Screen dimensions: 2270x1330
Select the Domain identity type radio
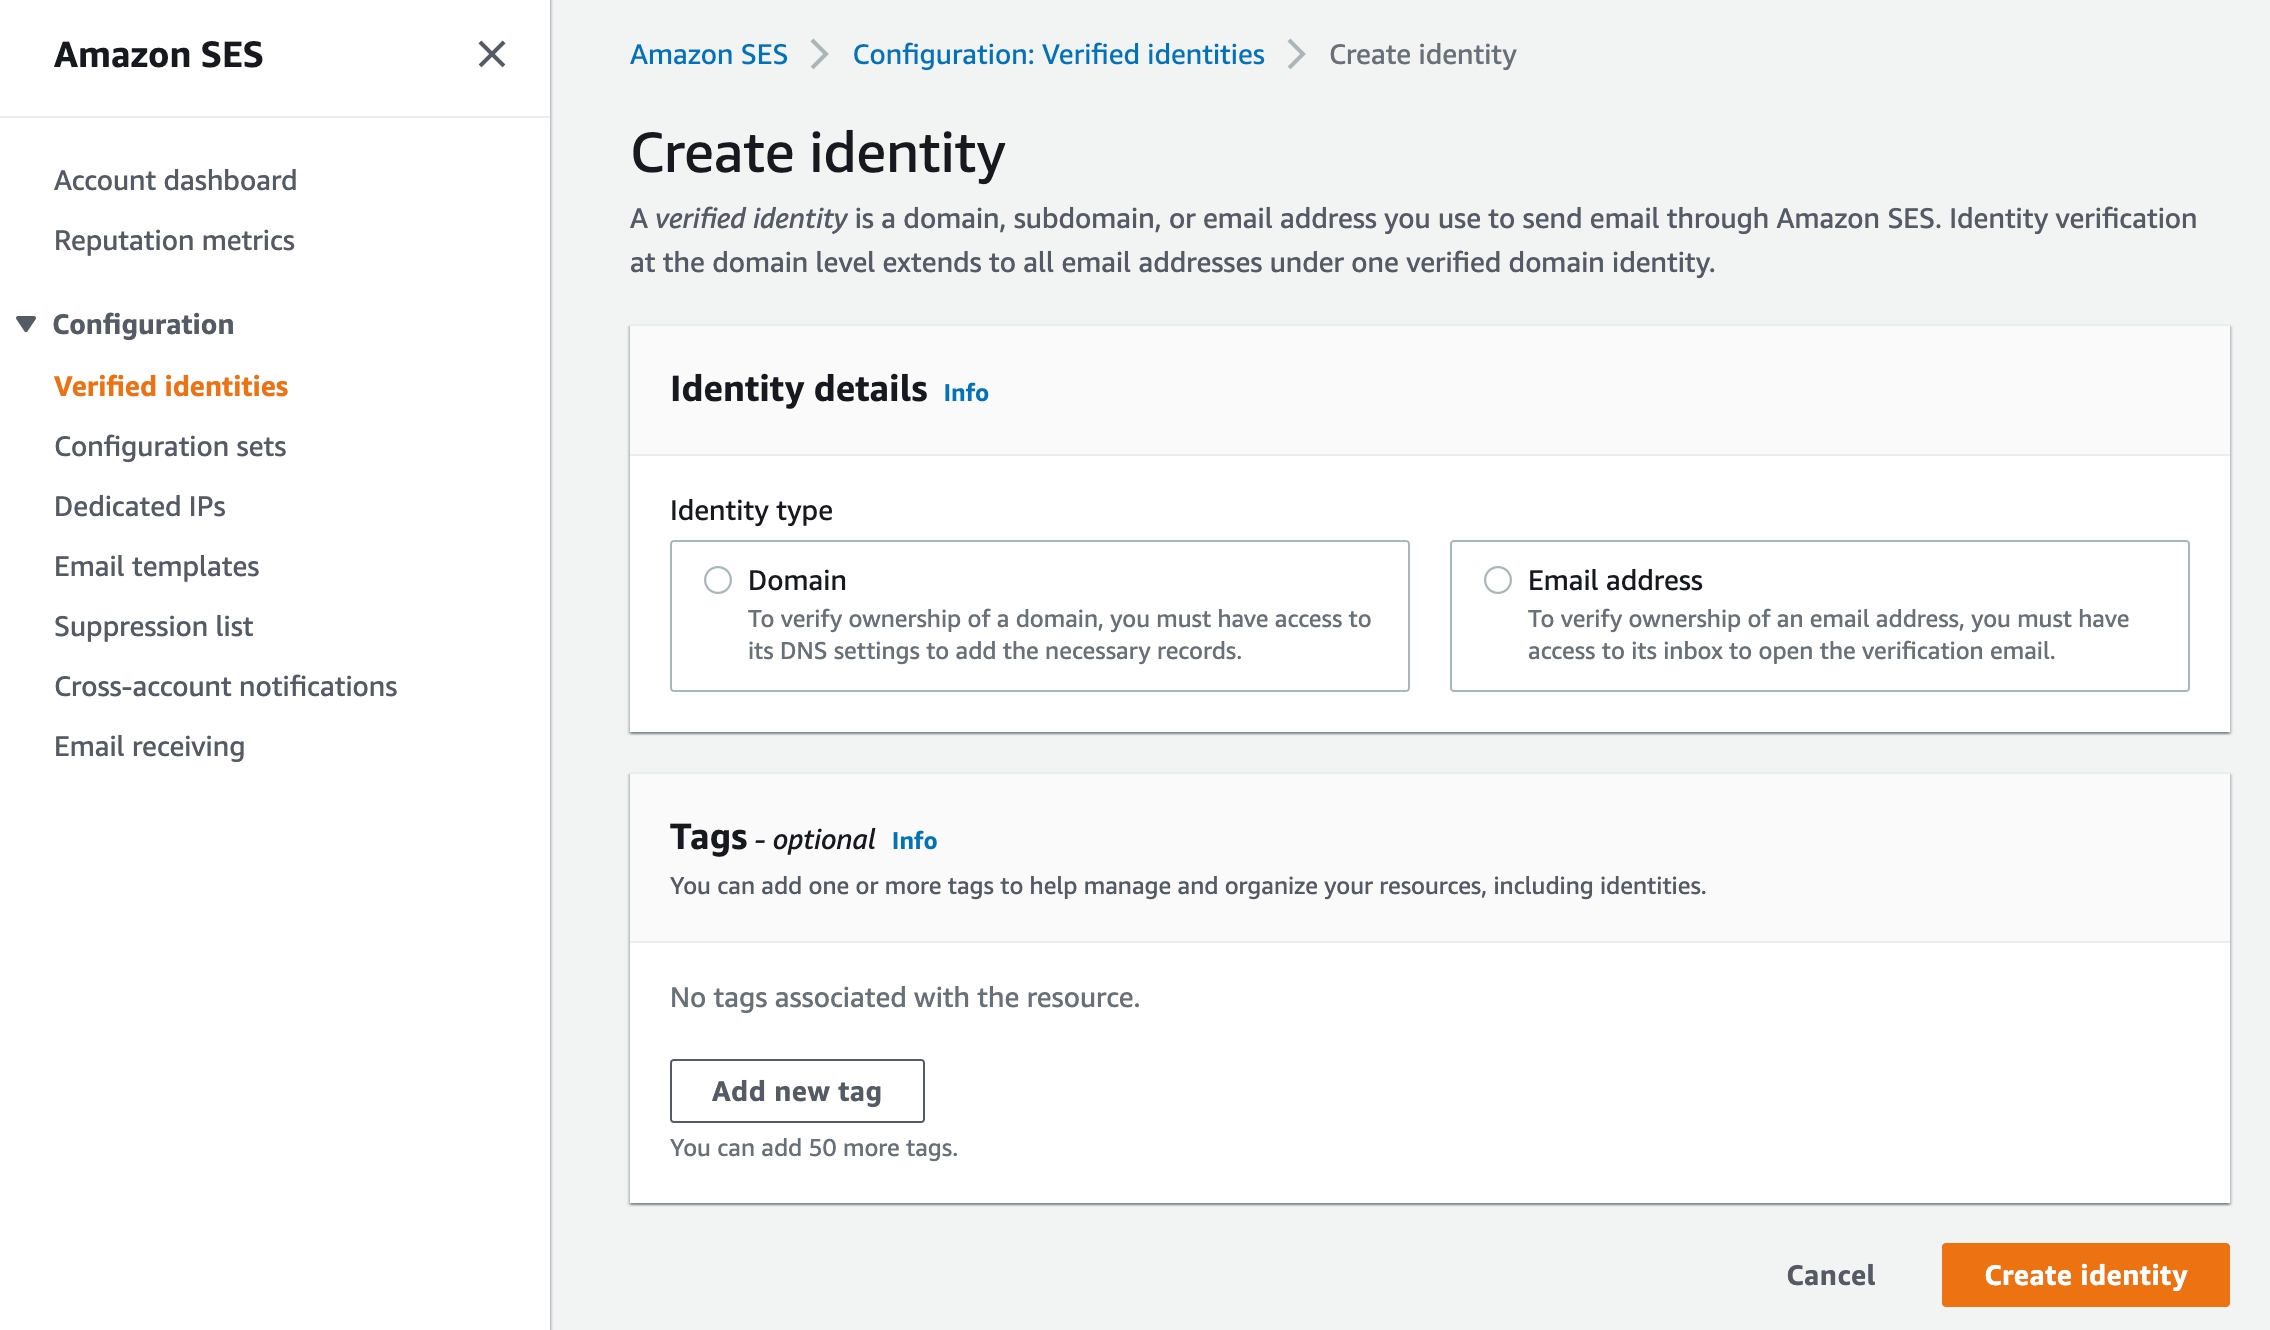[718, 580]
